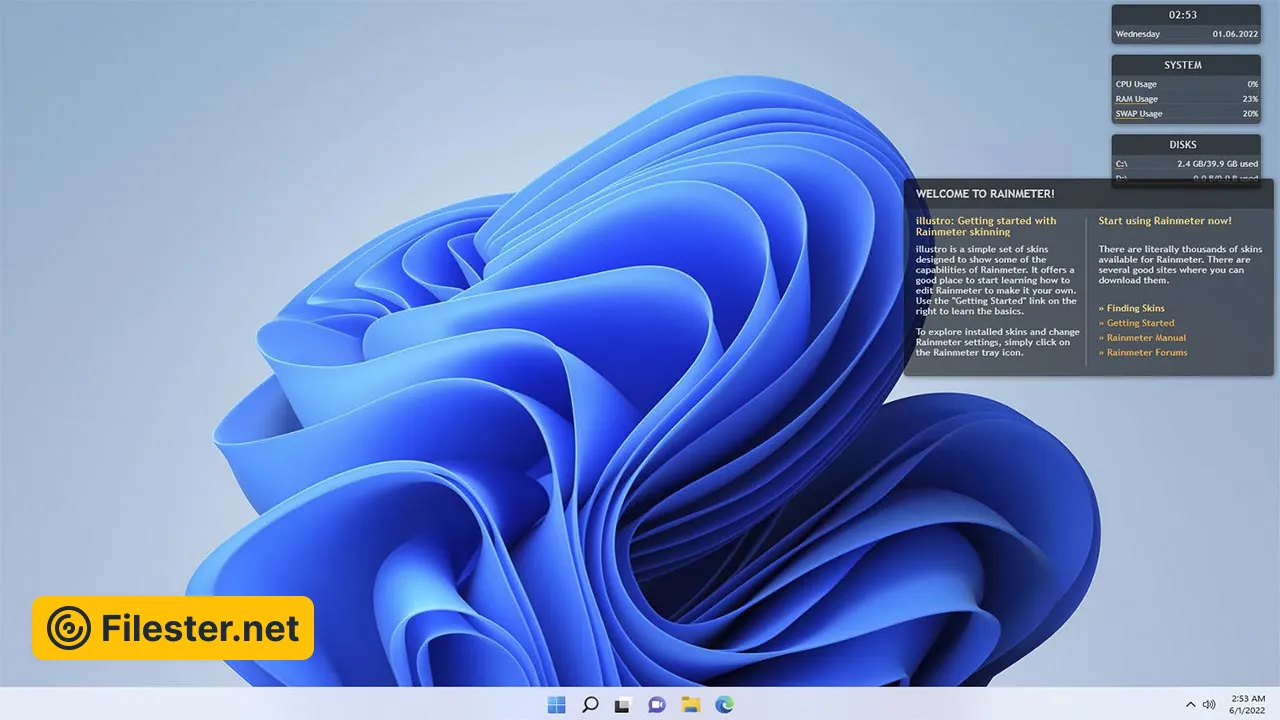Click the volume speaker tray icon
This screenshot has height=720, width=1280.
1209,705
